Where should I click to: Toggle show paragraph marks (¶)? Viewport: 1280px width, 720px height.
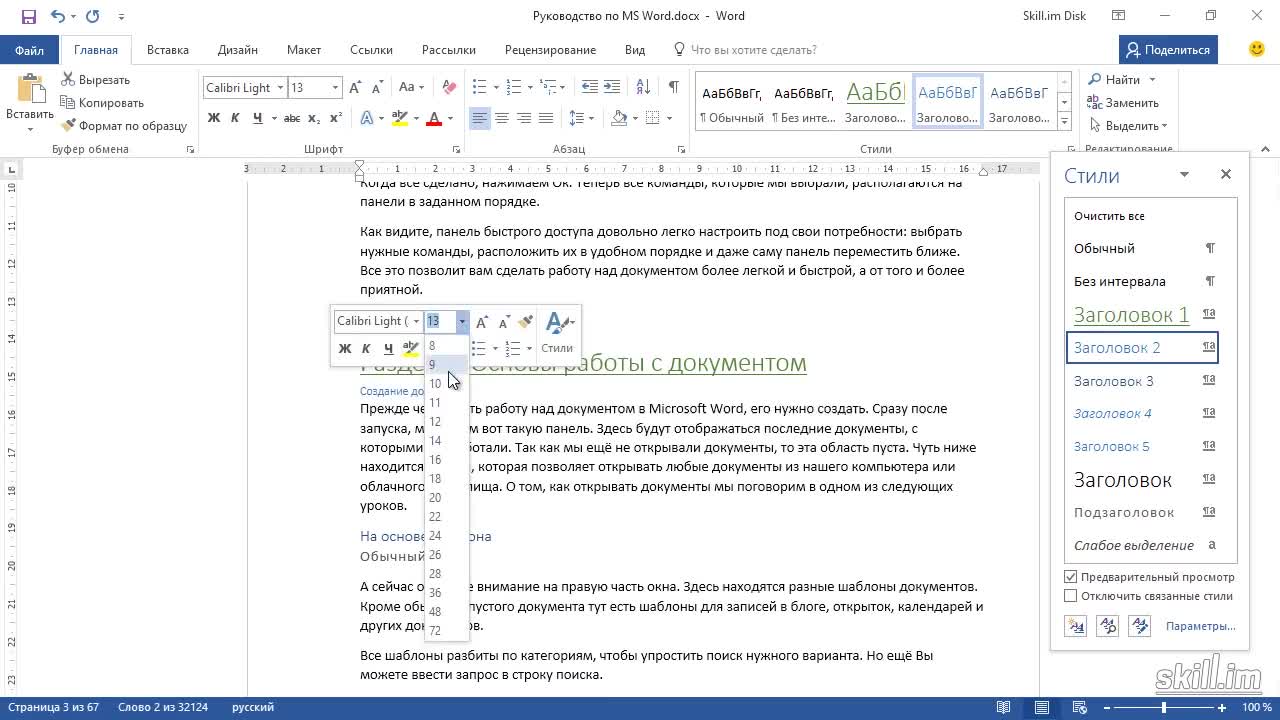674,88
